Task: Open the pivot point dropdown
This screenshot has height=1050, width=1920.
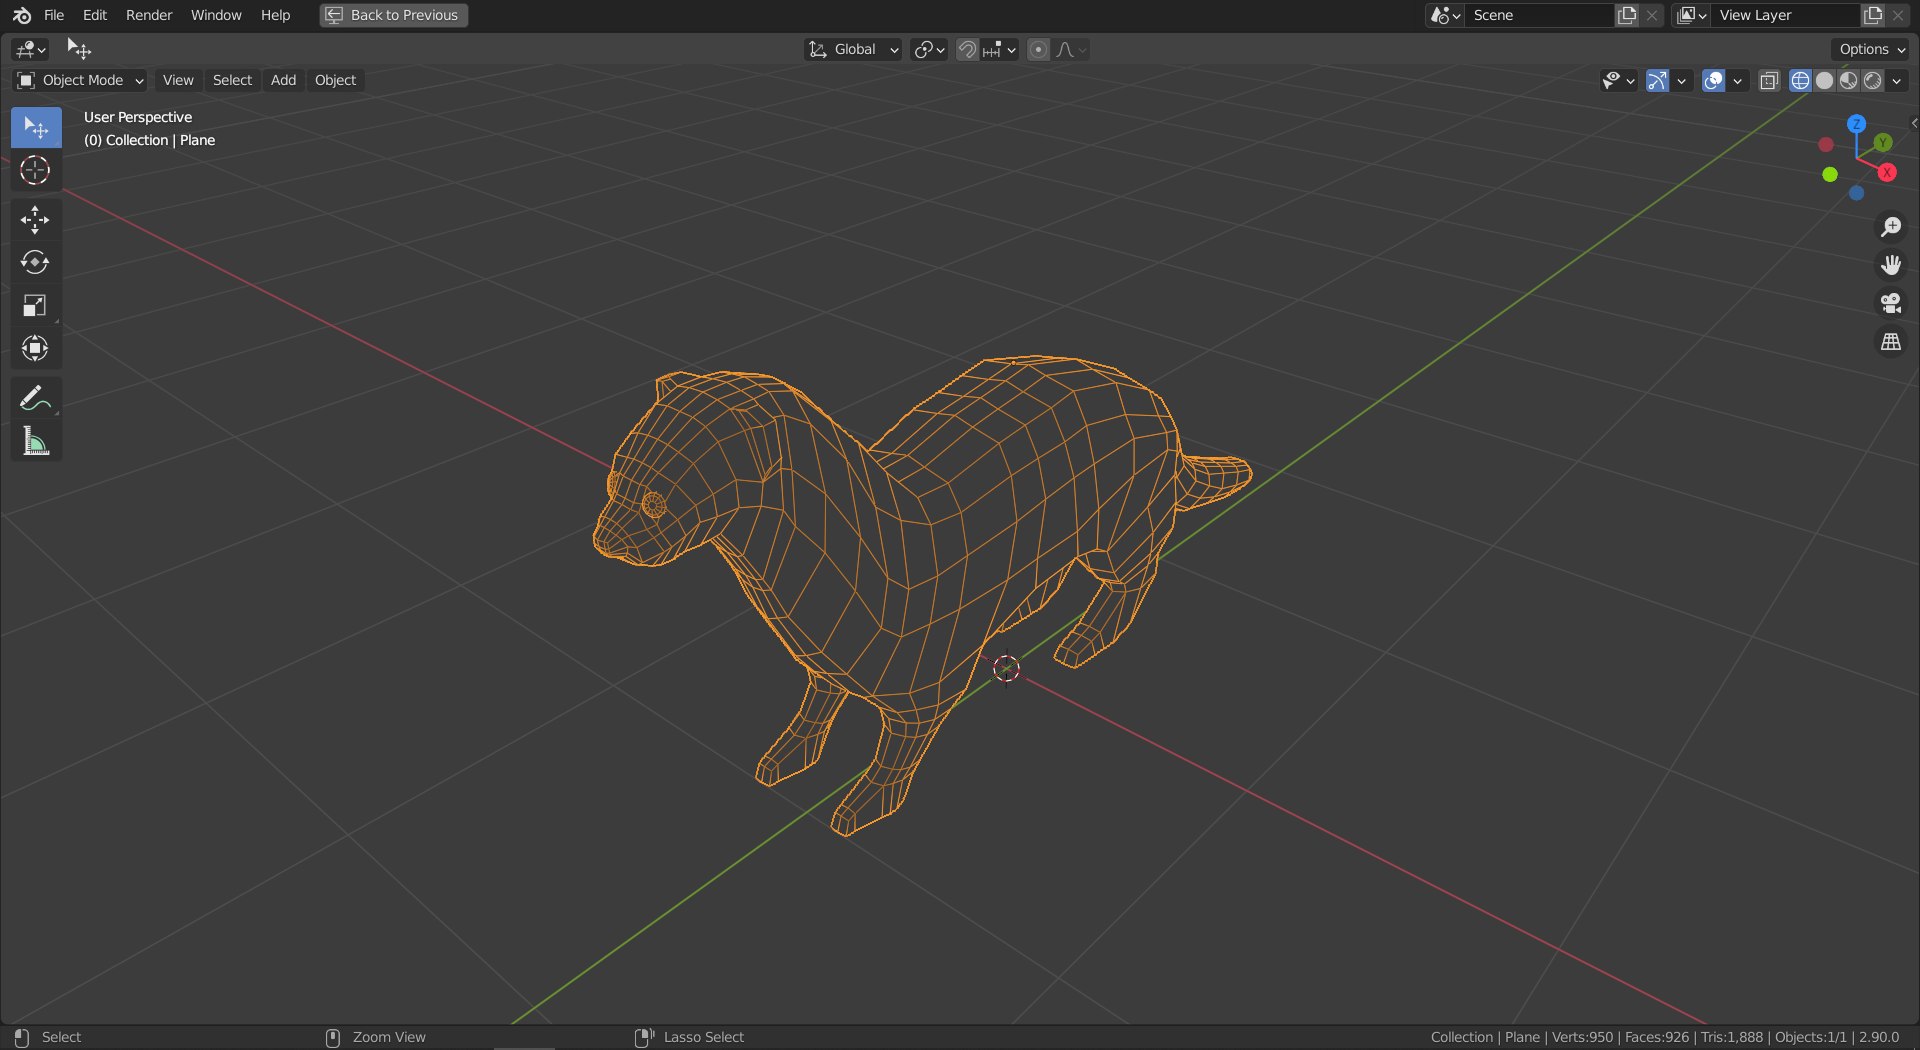Action: click(929, 49)
